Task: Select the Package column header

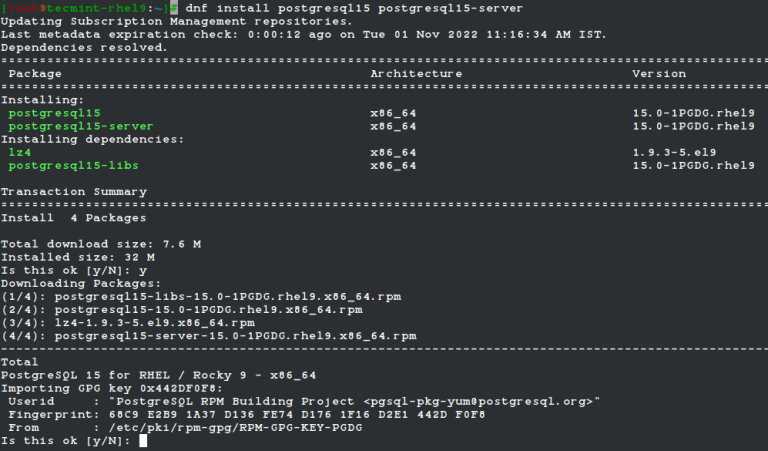Action: [x=35, y=73]
